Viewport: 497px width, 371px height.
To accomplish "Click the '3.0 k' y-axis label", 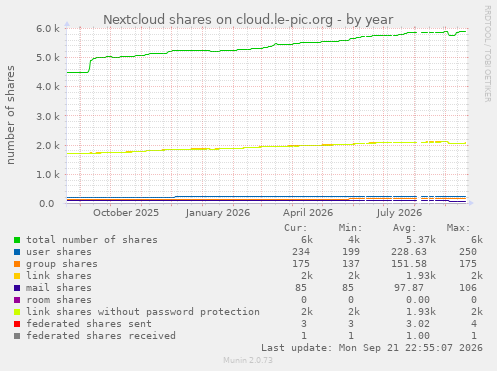I will pyautogui.click(x=48, y=116).
